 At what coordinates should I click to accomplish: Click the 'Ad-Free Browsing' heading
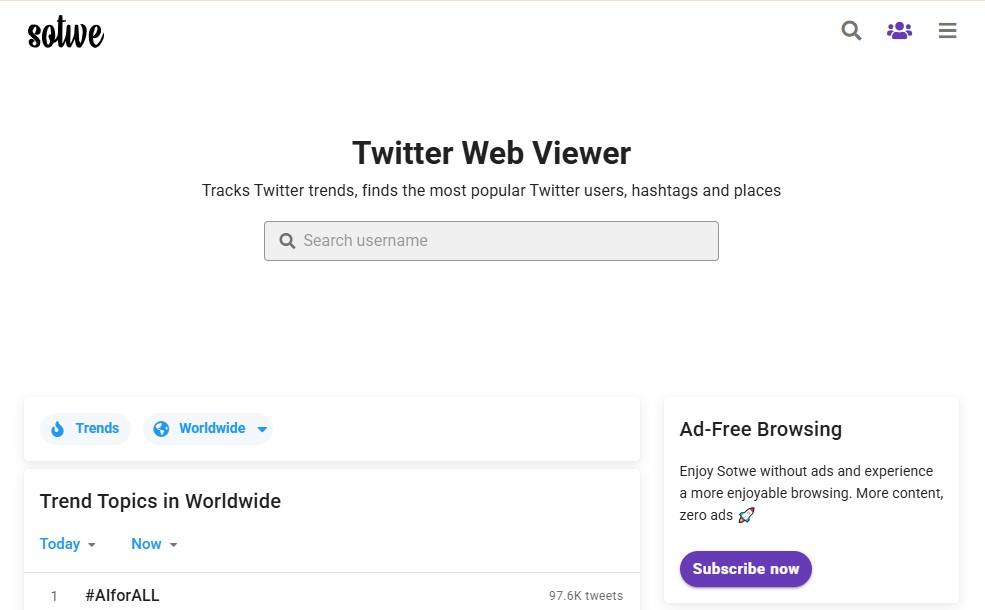pyautogui.click(x=761, y=429)
